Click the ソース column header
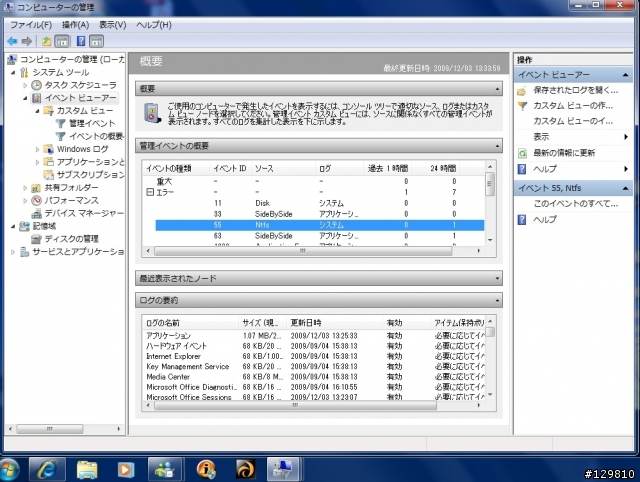 click(x=283, y=169)
